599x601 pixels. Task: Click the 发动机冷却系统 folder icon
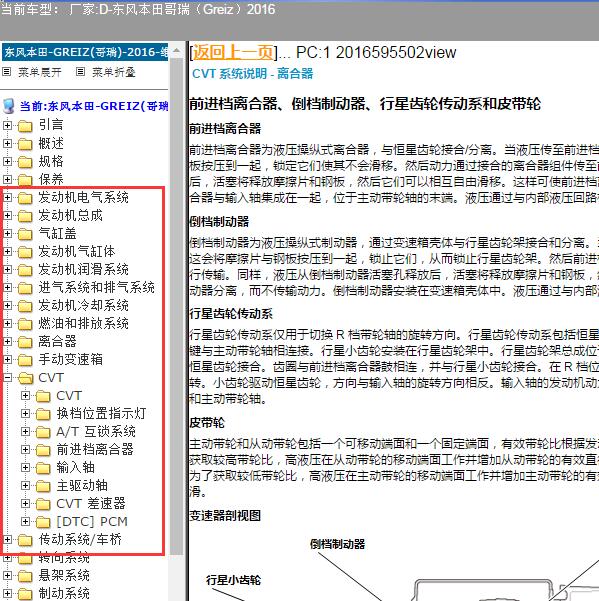tap(25, 306)
